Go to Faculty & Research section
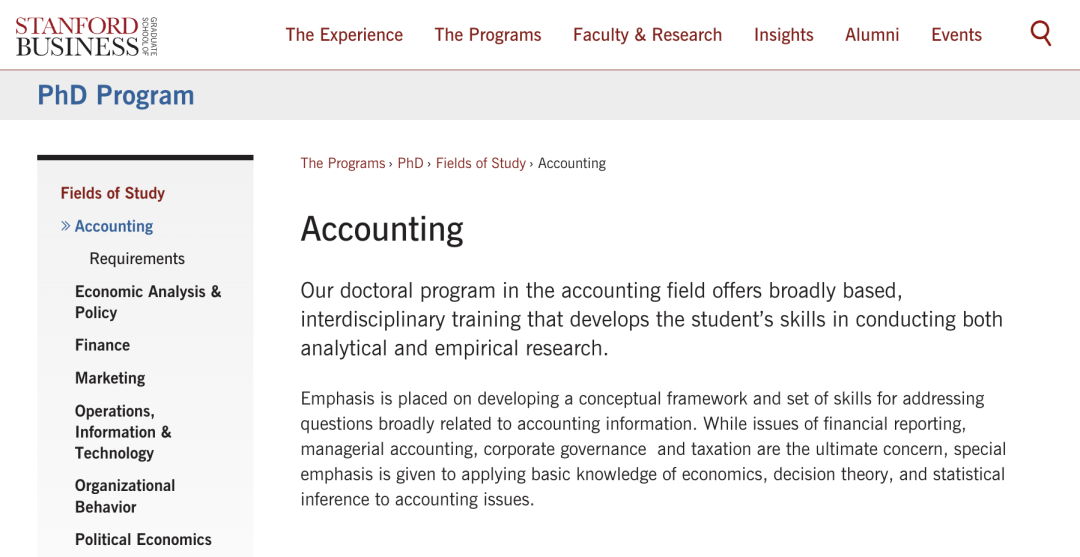Screen dimensions: 1080x557 pyautogui.click(x=647, y=35)
